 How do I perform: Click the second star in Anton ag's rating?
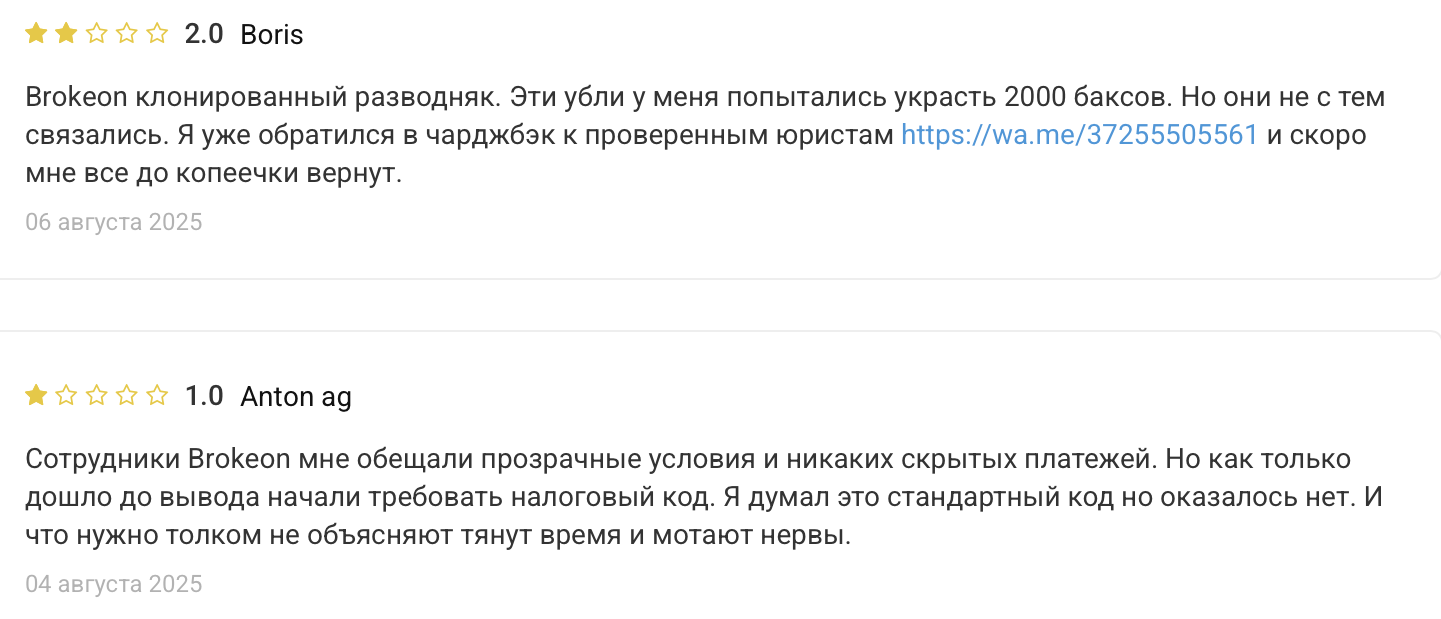pyautogui.click(x=66, y=396)
